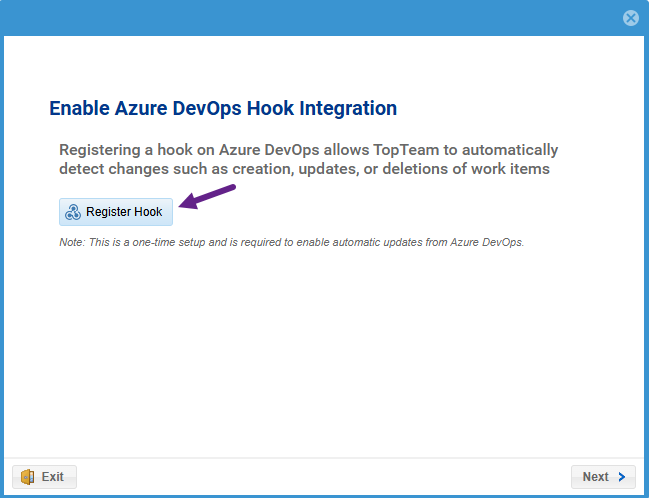The width and height of the screenshot is (649, 498).
Task: Click the 'Next' label text
Action: point(595,477)
